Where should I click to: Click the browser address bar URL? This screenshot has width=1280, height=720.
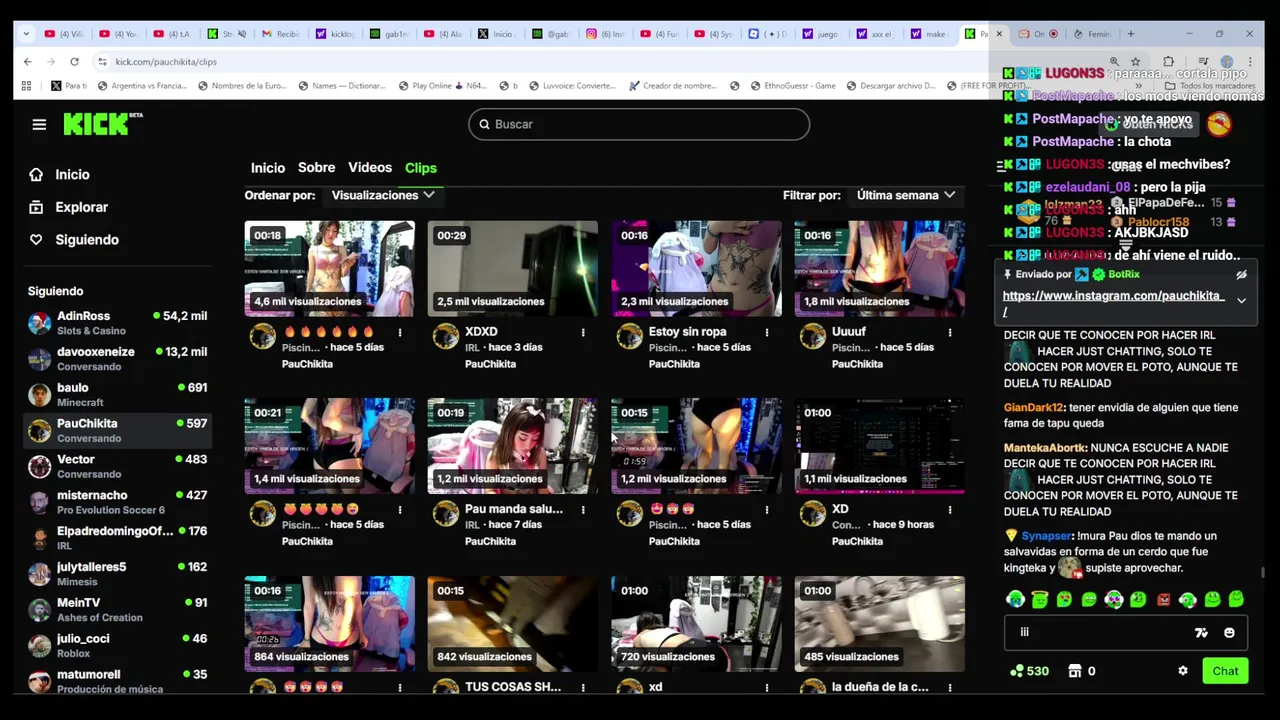point(166,62)
